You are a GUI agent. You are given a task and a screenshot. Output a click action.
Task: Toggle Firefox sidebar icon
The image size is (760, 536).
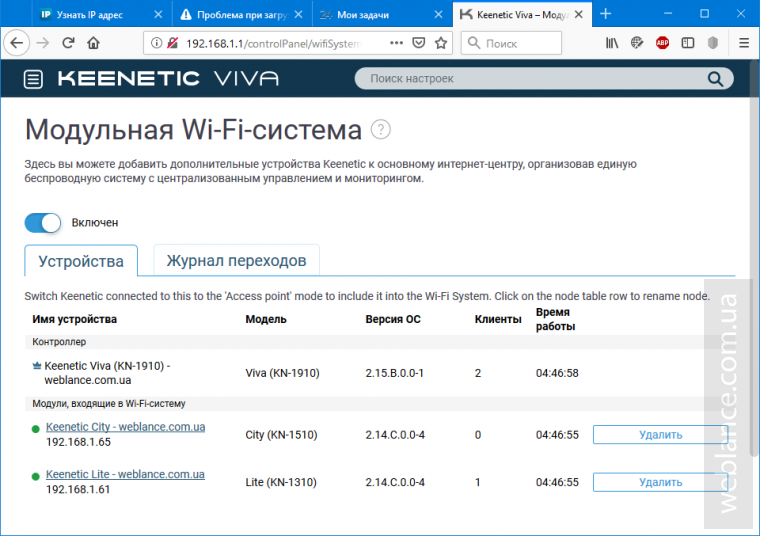[x=687, y=43]
